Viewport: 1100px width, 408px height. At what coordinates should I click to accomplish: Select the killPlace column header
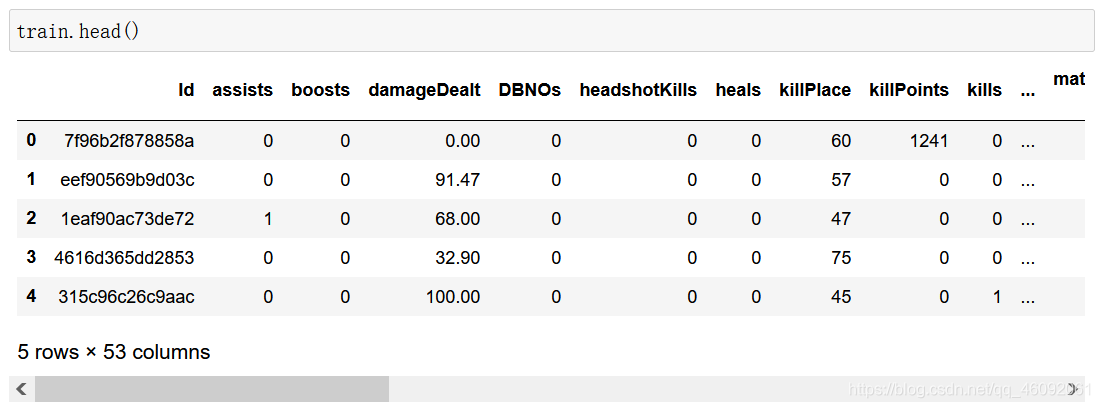tap(815, 90)
